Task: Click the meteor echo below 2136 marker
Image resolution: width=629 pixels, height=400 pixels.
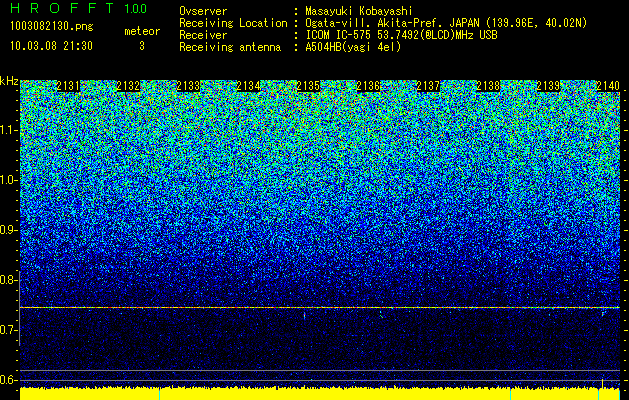Action: [381, 314]
